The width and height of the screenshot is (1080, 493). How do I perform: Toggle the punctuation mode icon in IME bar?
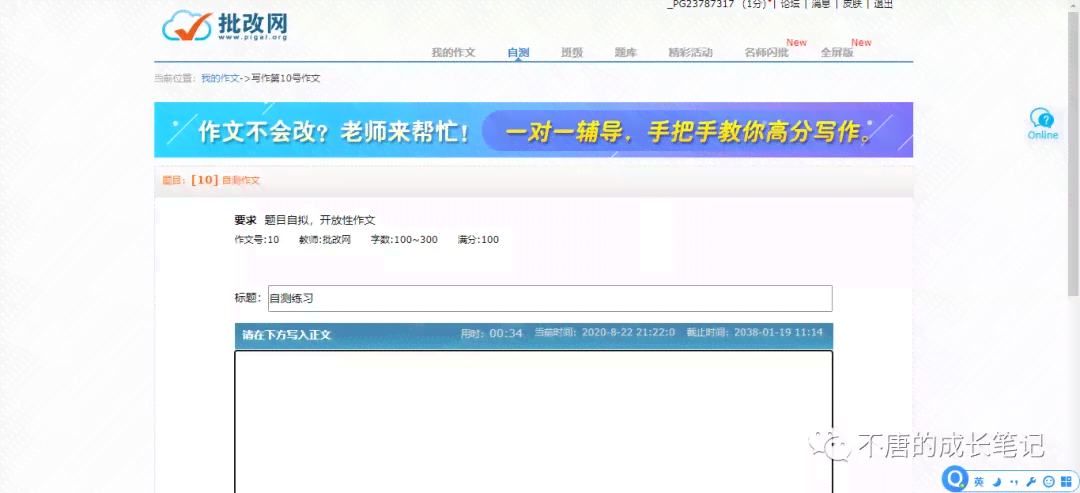coord(1013,481)
